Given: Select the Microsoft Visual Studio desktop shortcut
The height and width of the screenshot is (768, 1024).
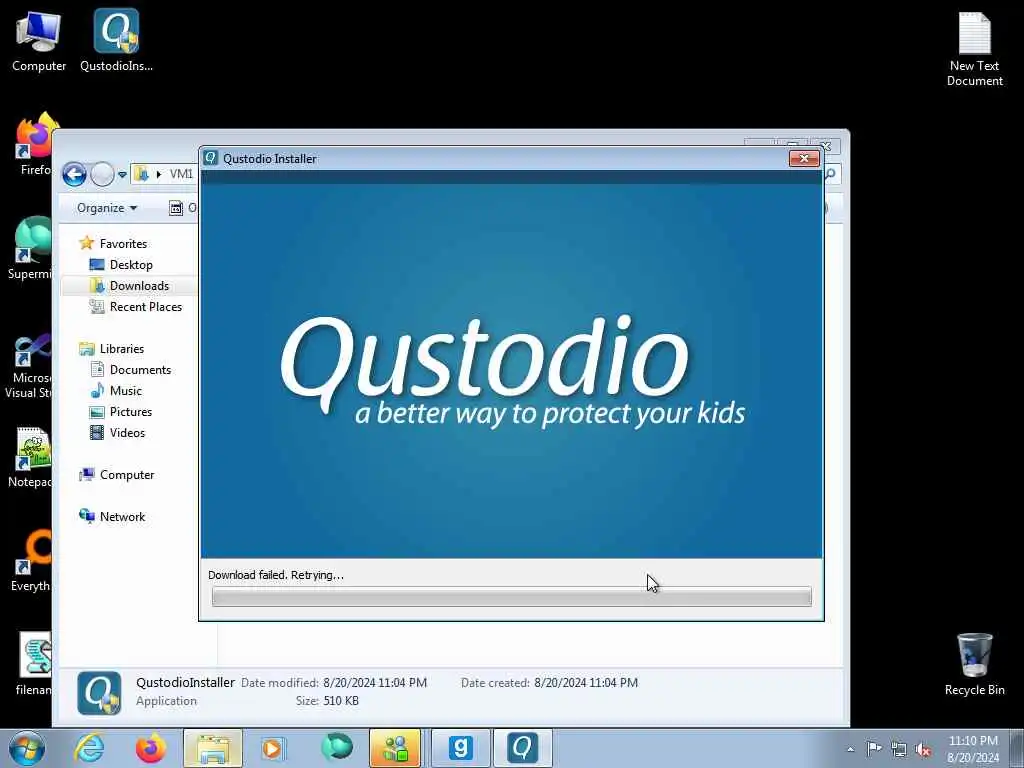Looking at the screenshot, I should tap(29, 366).
